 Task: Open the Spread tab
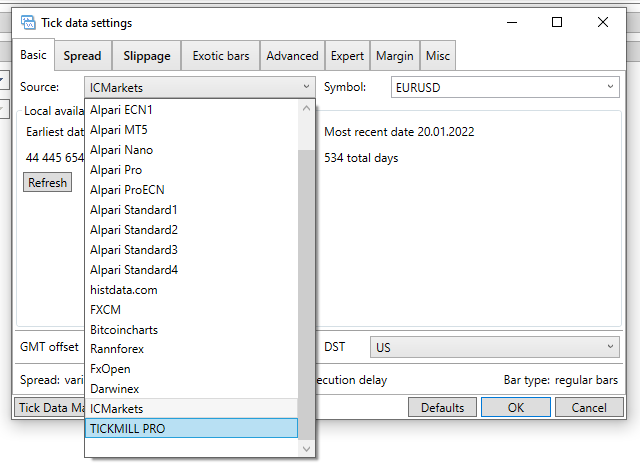(x=82, y=56)
